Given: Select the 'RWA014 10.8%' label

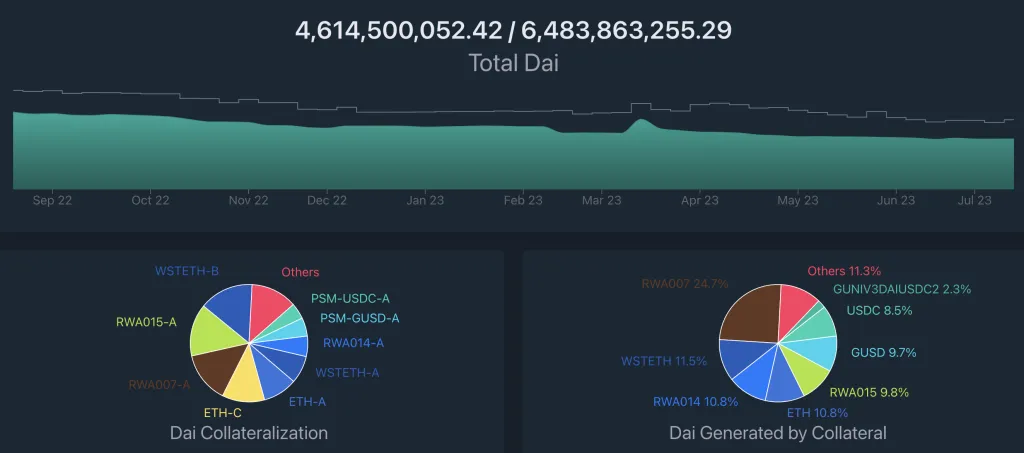Looking at the screenshot, I should (x=696, y=401).
